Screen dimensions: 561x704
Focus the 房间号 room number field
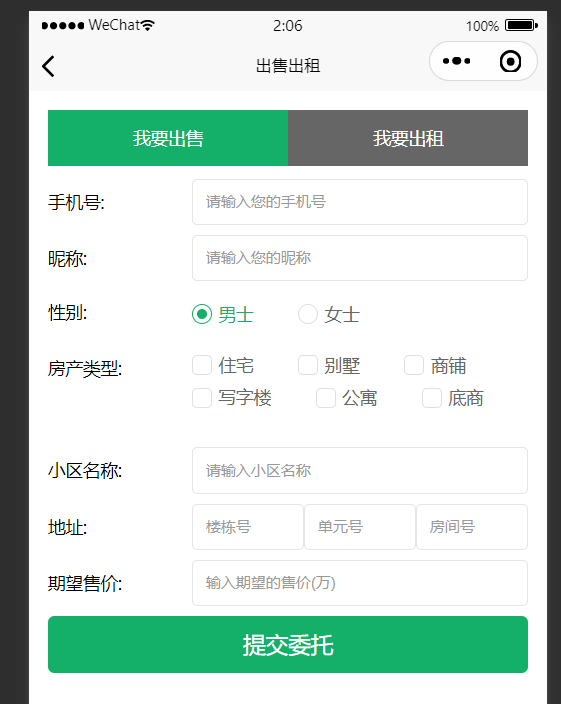click(x=472, y=527)
